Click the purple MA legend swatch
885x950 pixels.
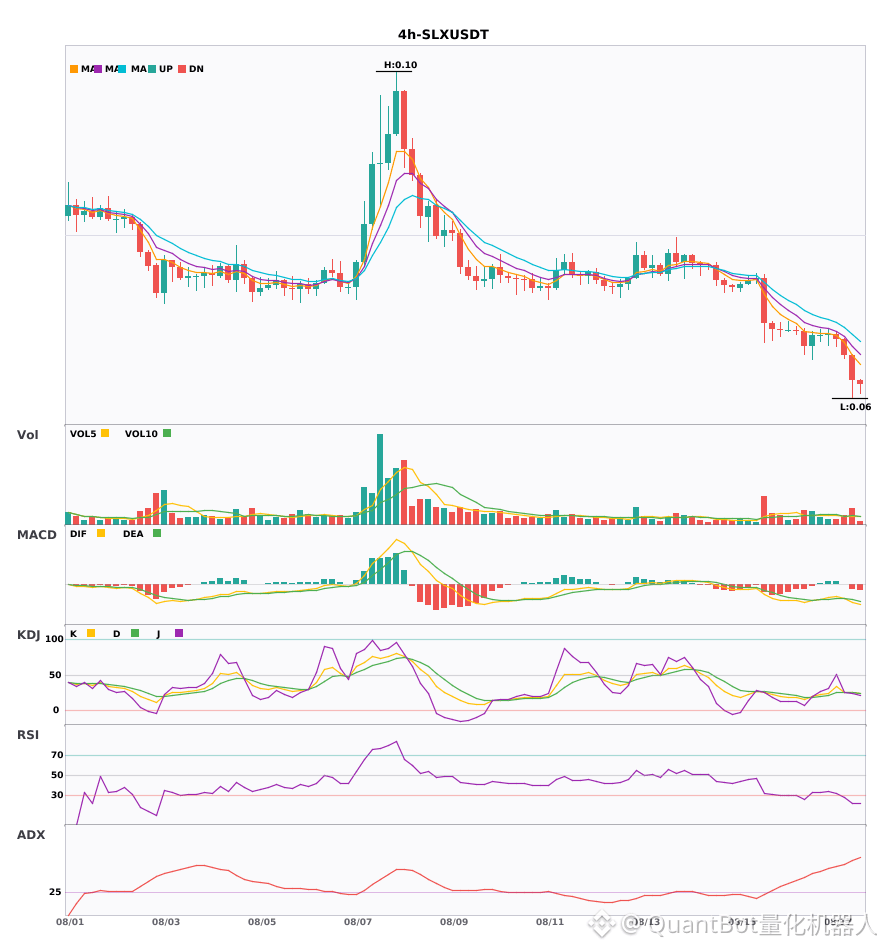coord(98,69)
